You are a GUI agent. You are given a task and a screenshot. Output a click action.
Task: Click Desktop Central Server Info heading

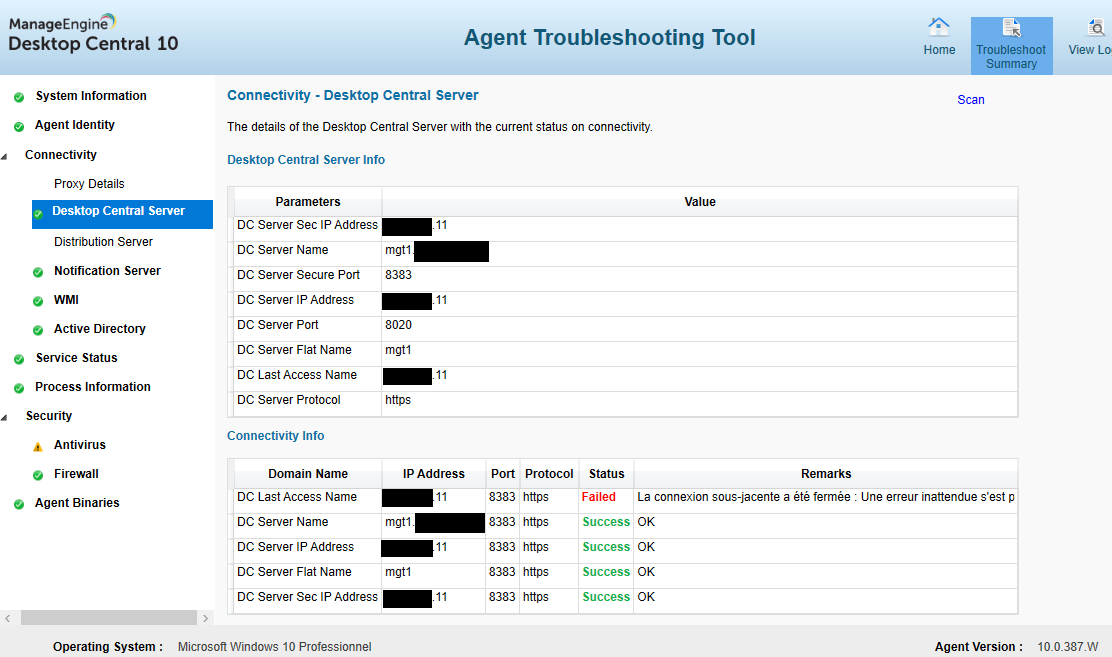[306, 160]
